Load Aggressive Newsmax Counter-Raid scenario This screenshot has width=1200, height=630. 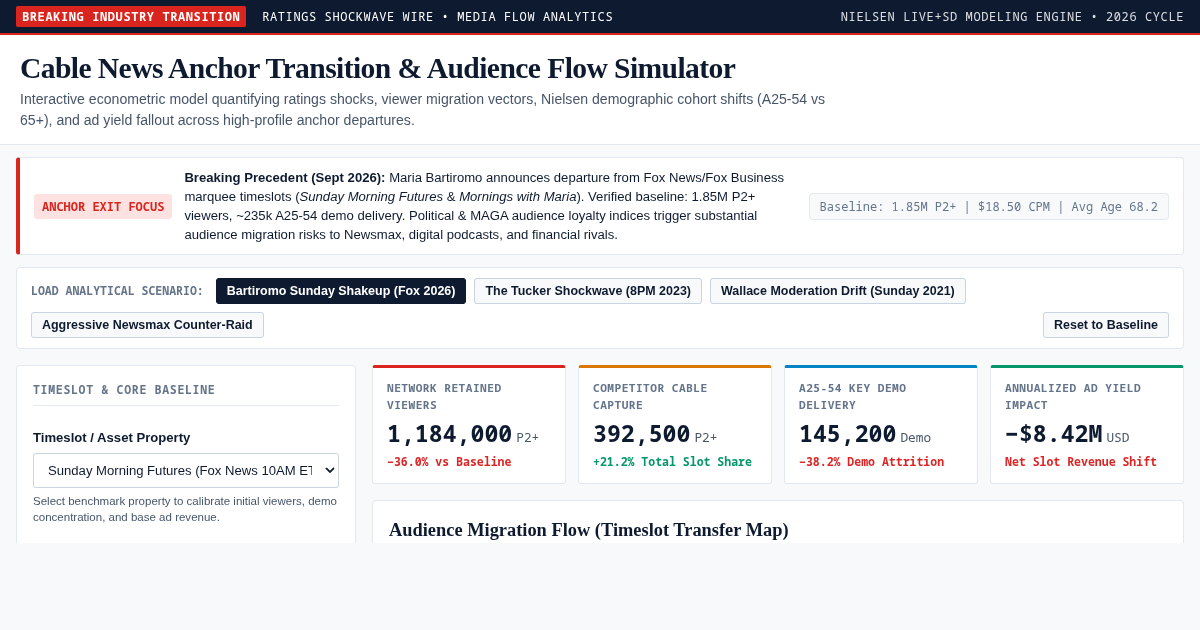[147, 325]
